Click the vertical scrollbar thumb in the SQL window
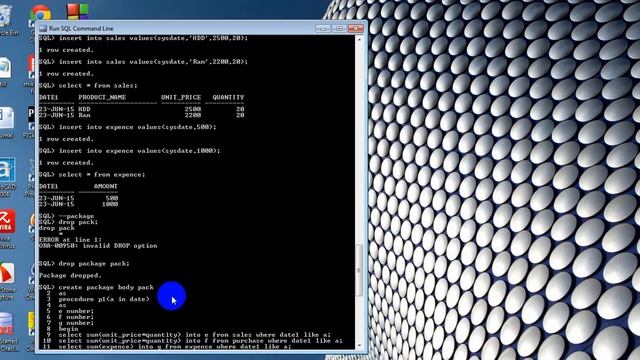Viewport: 640px width, 360px height. (x=359, y=270)
